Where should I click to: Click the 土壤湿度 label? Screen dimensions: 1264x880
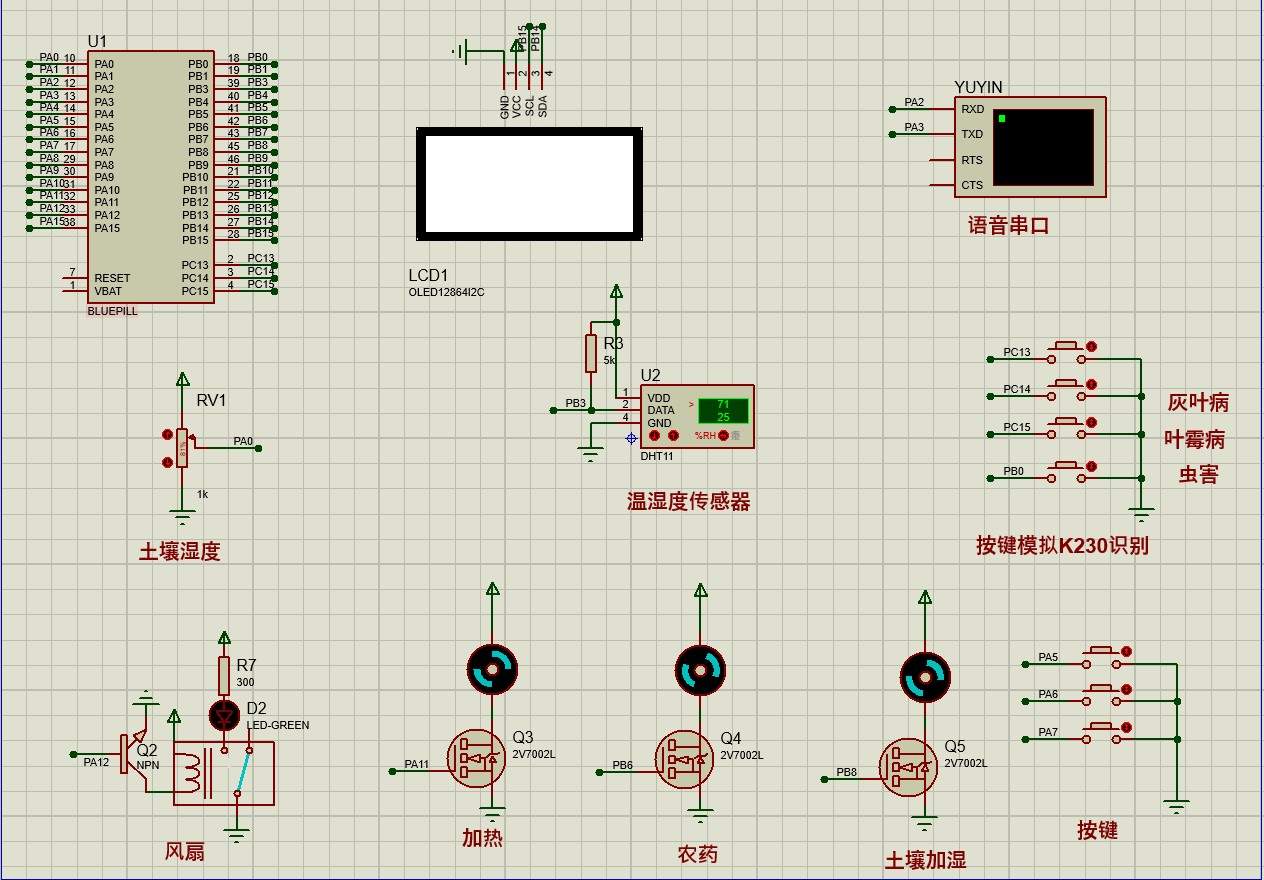(x=180, y=550)
